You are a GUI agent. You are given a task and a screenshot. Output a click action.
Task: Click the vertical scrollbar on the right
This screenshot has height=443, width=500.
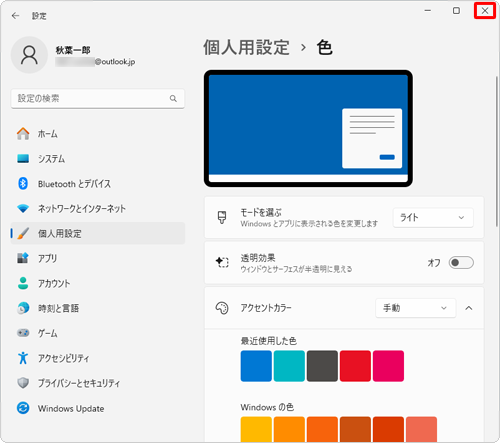click(497, 152)
